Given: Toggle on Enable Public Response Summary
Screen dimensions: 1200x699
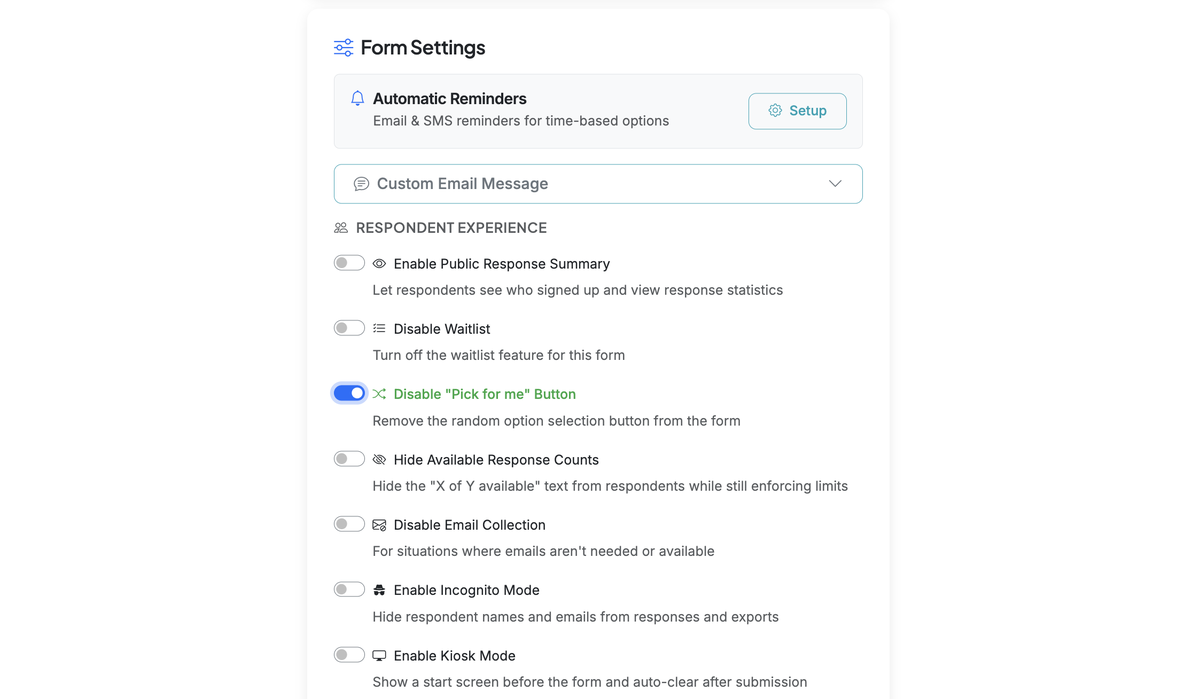Looking at the screenshot, I should 349,262.
